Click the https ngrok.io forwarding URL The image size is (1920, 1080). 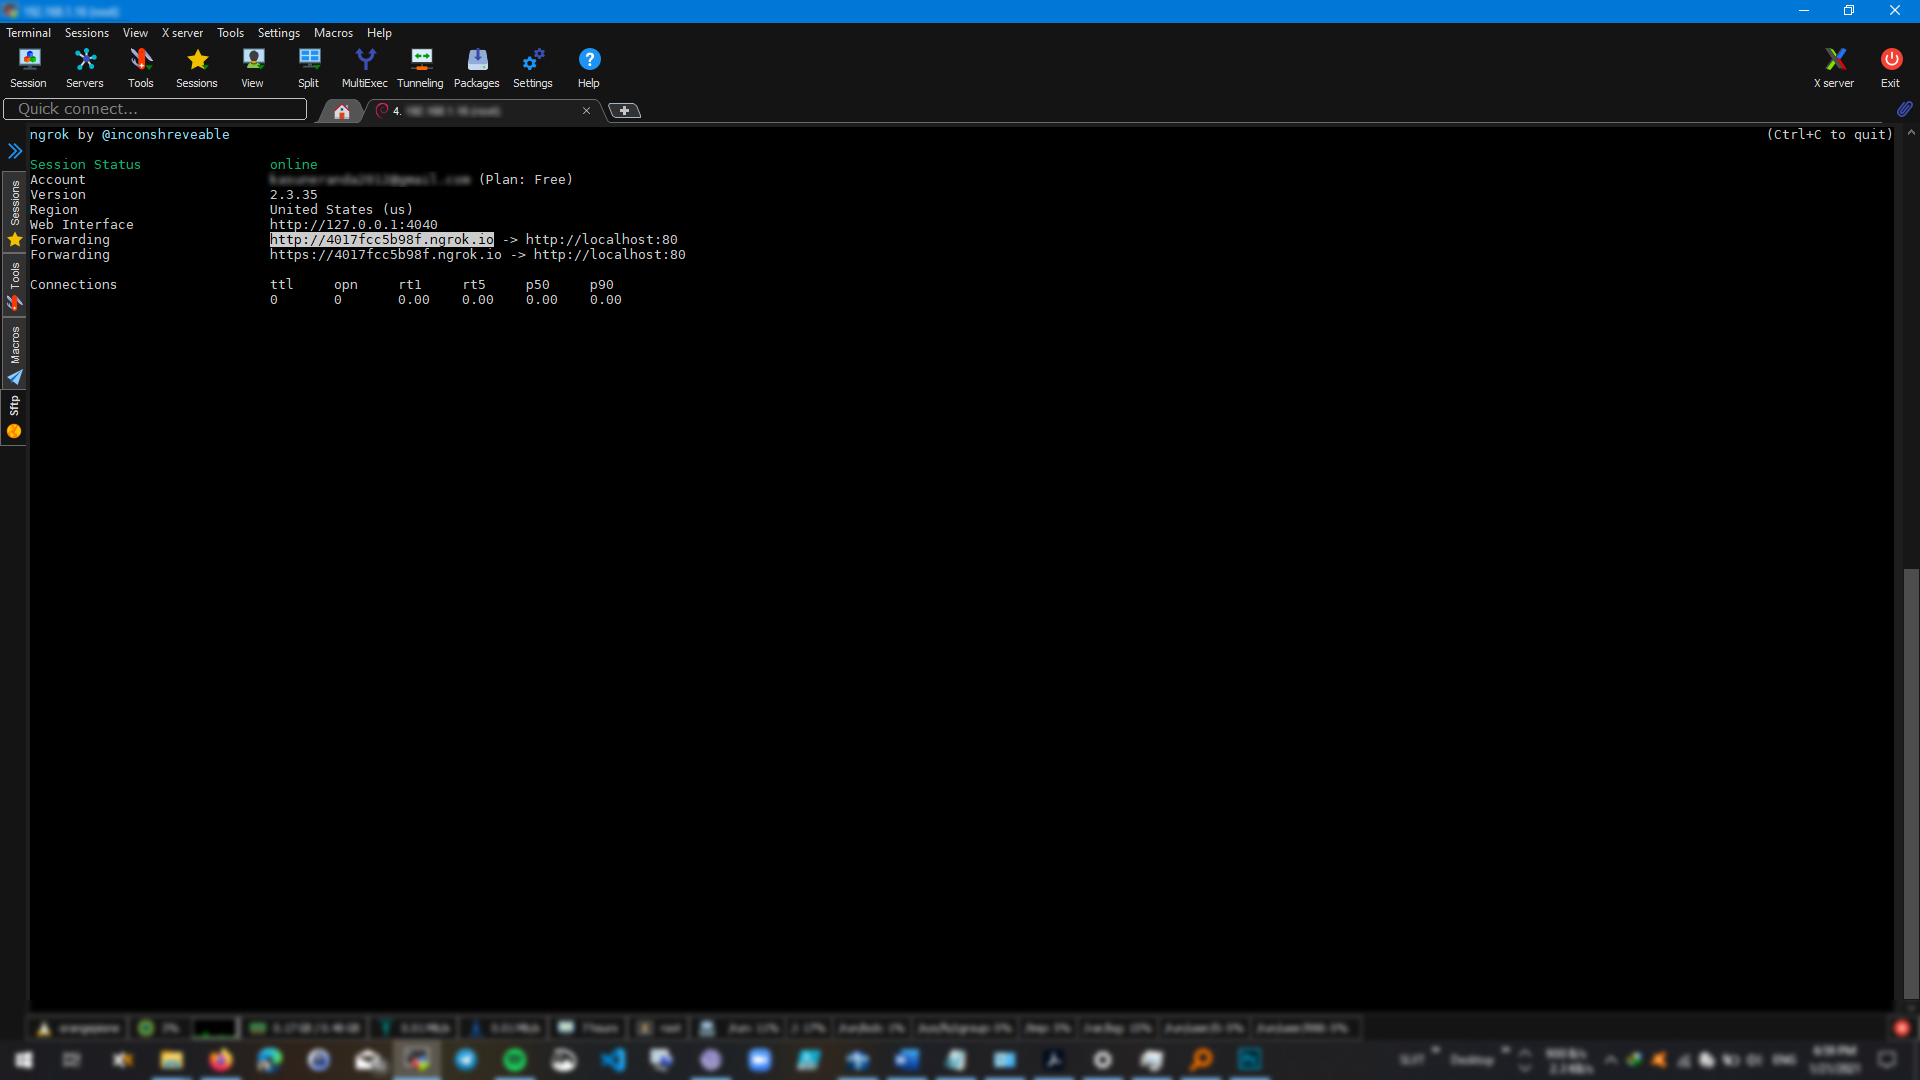(x=386, y=255)
